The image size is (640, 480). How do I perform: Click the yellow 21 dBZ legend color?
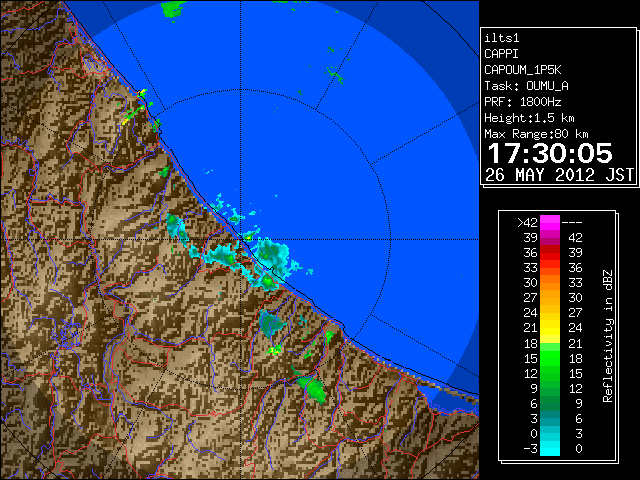tap(550, 328)
